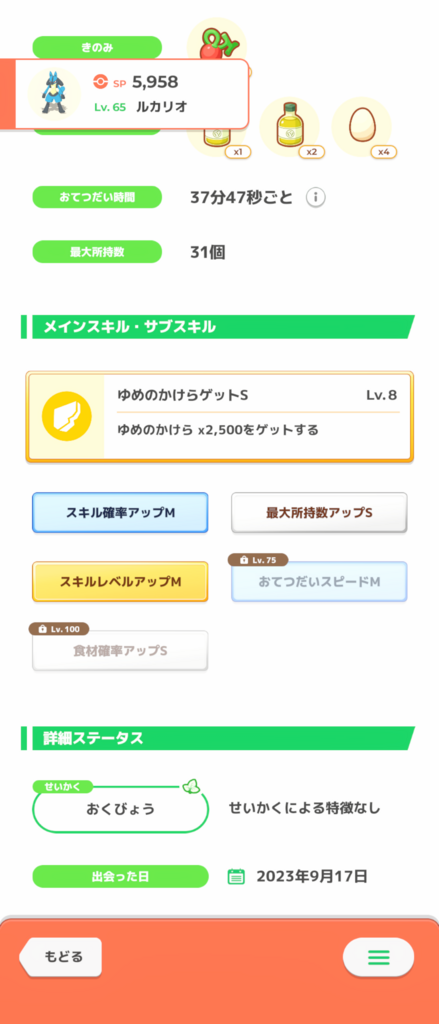Viewport: 439px width, 1024px height.
Task: Tap locked 食材確率アップS sub skill
Action: coord(120,650)
